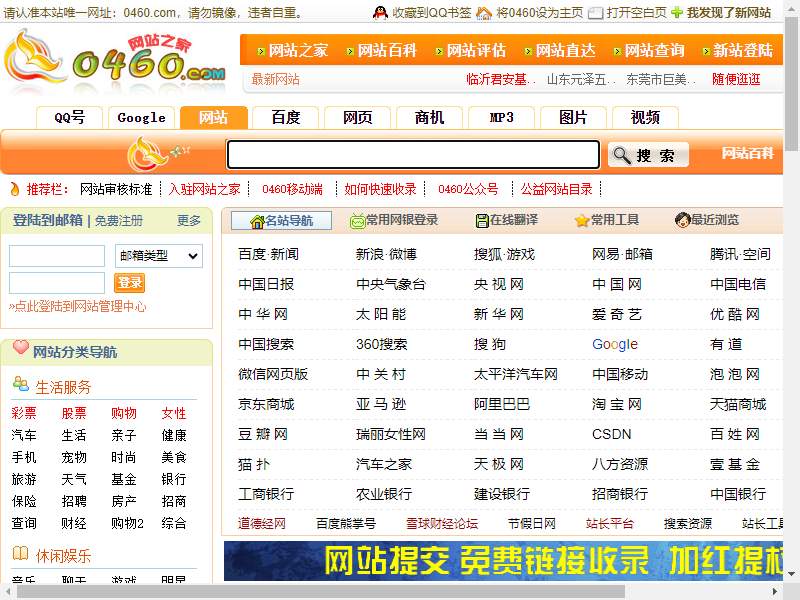Select the 商机 search tab

[x=429, y=117]
